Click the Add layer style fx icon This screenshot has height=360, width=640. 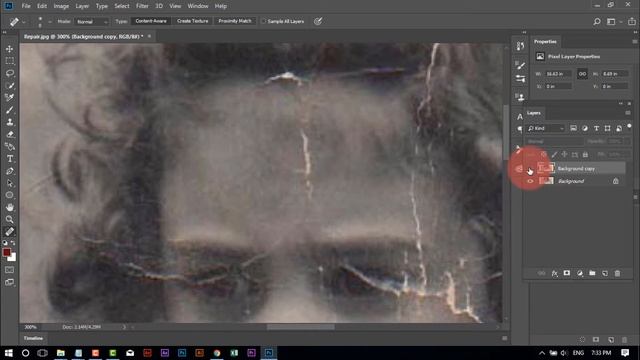coord(554,273)
